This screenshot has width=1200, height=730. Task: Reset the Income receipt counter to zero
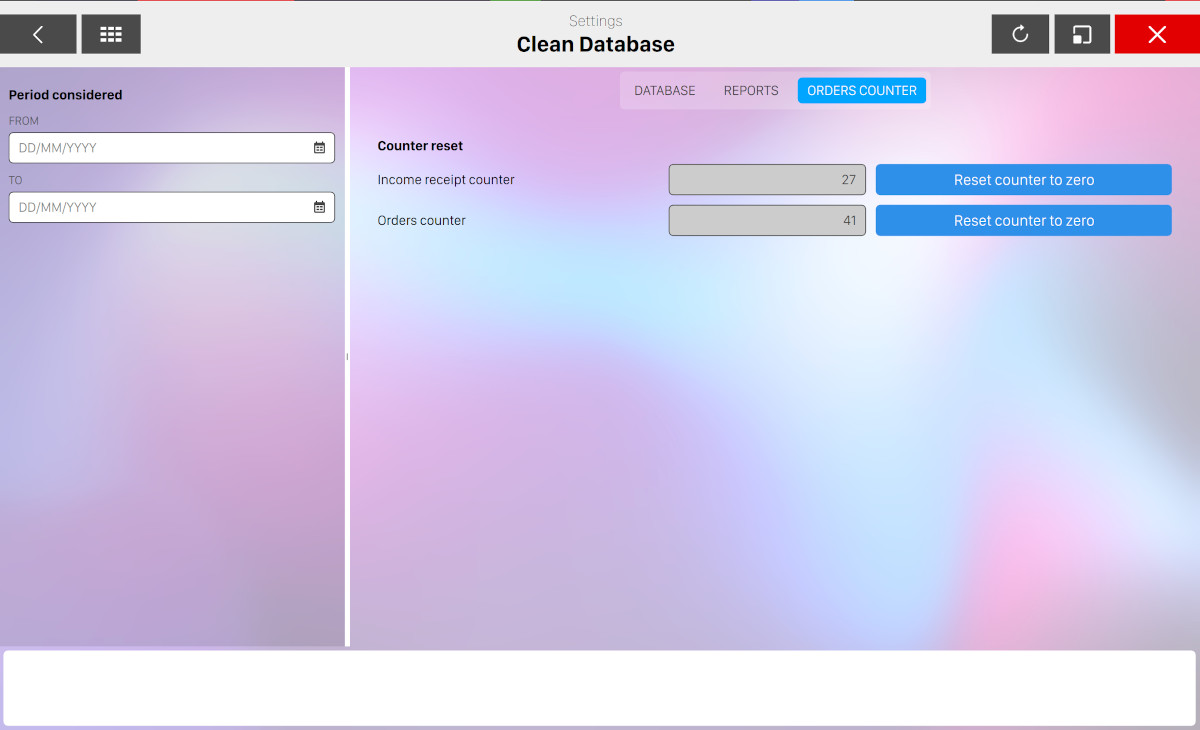click(x=1023, y=180)
